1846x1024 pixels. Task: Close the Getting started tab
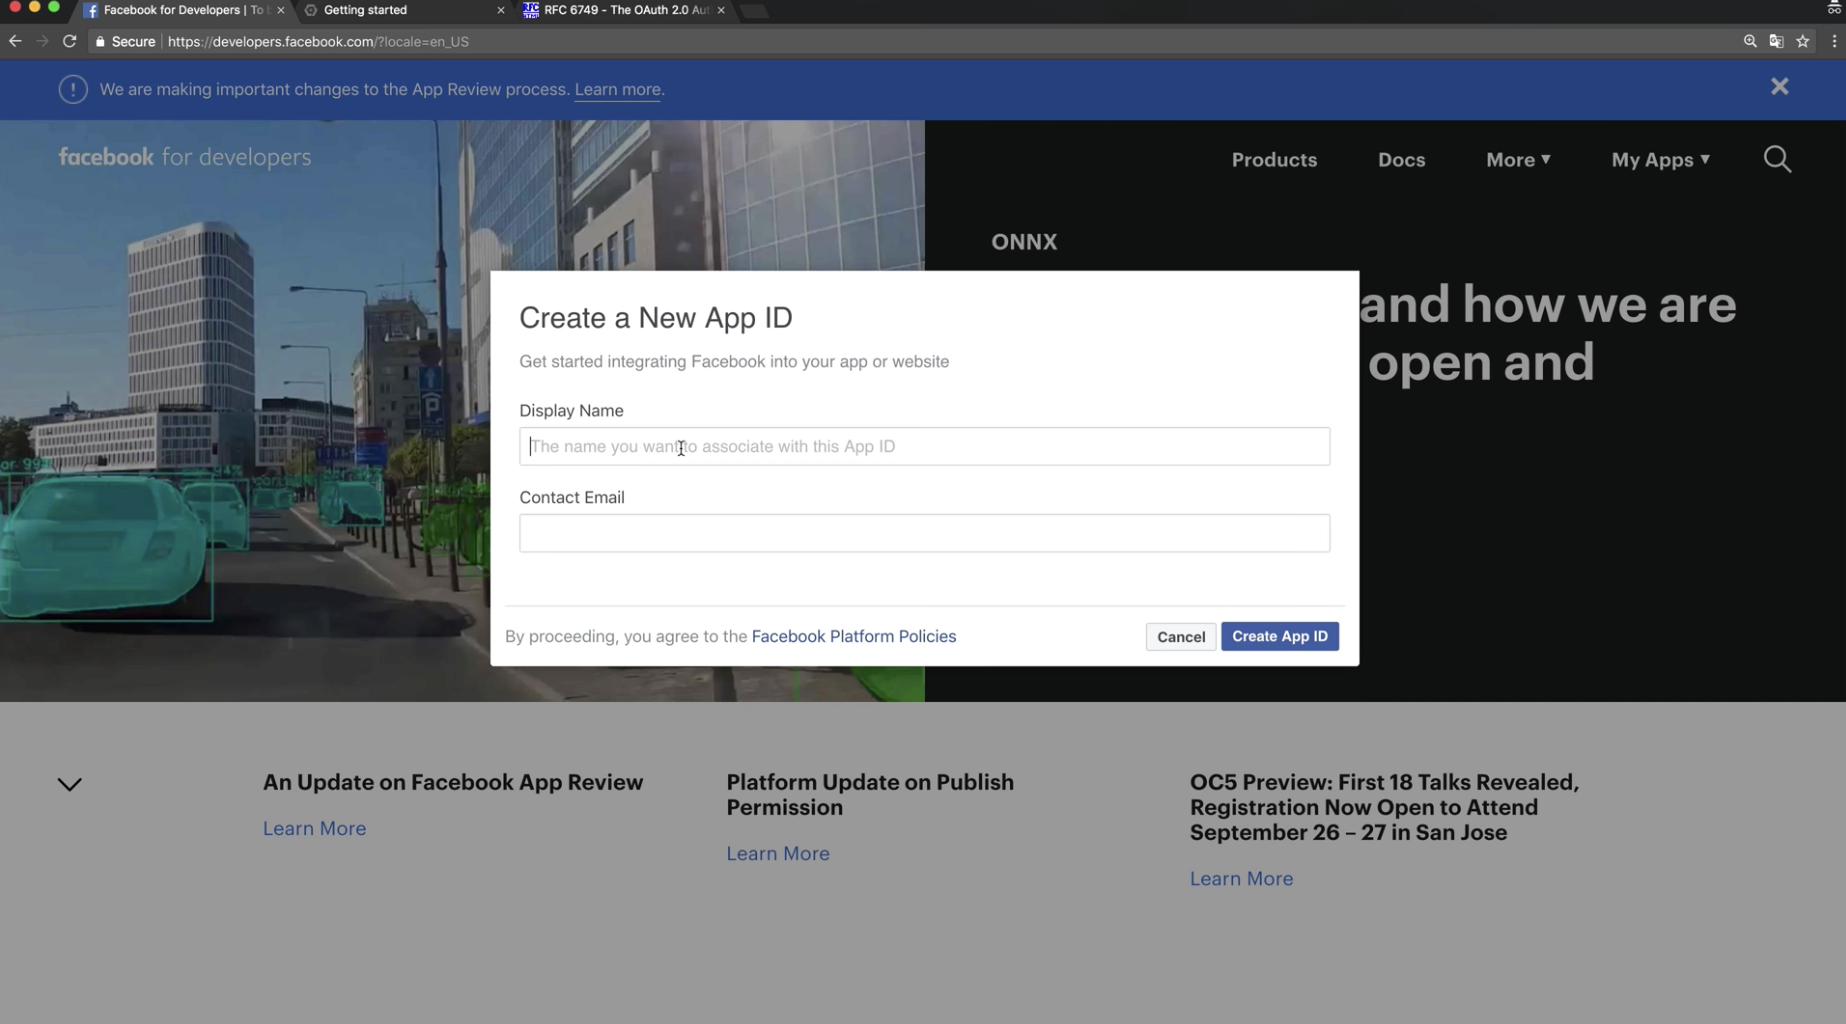[501, 10]
